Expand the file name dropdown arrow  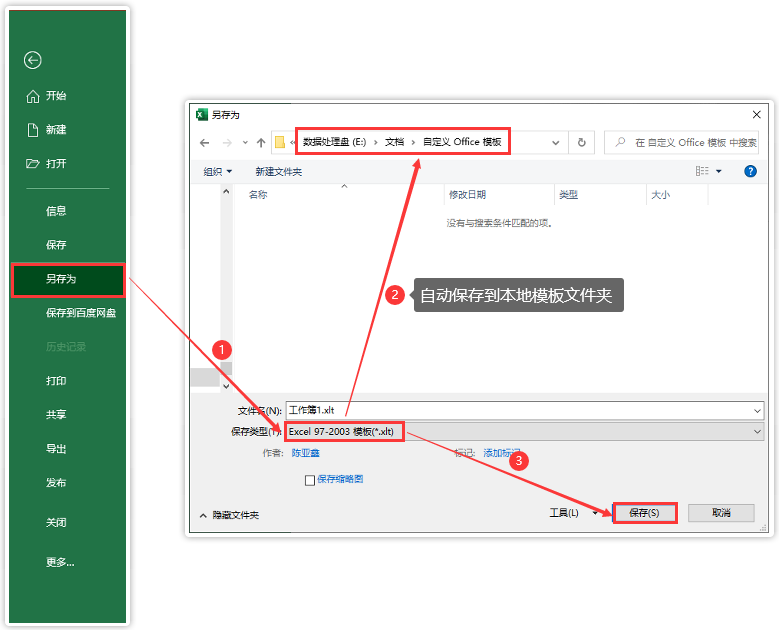[757, 411]
